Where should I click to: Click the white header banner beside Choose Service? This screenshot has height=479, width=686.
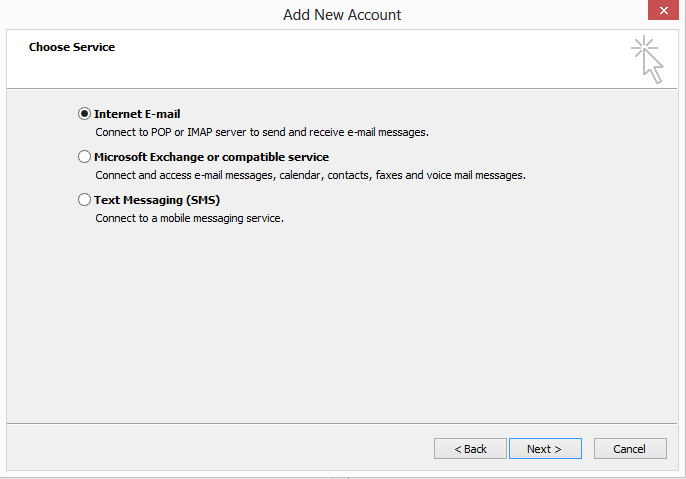[x=350, y=59]
